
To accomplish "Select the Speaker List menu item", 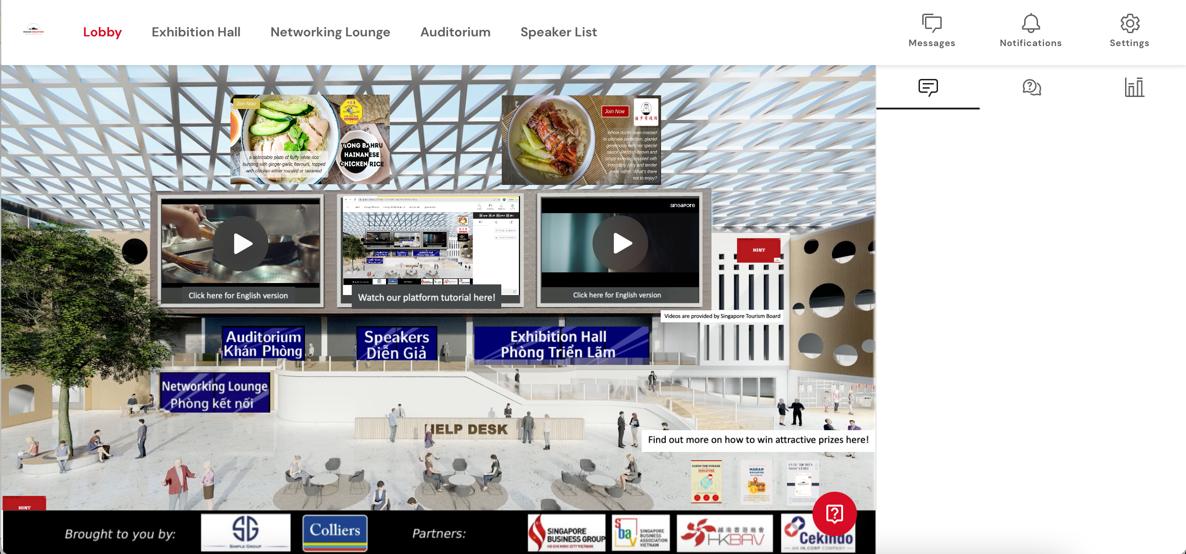I will click(x=558, y=32).
